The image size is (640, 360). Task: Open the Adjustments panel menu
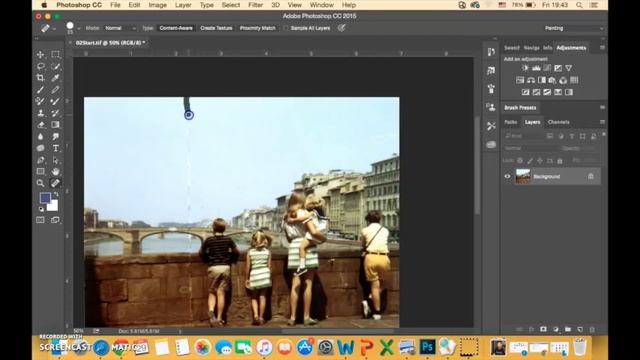pos(602,48)
